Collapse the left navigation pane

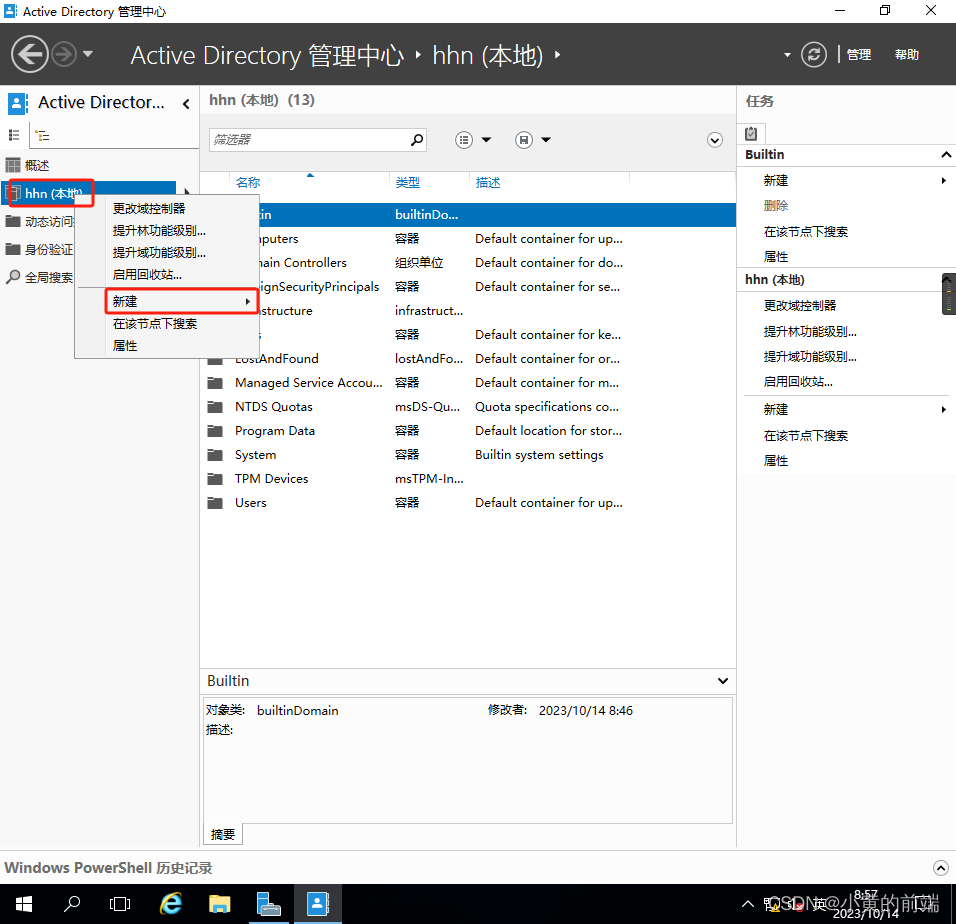coord(186,104)
